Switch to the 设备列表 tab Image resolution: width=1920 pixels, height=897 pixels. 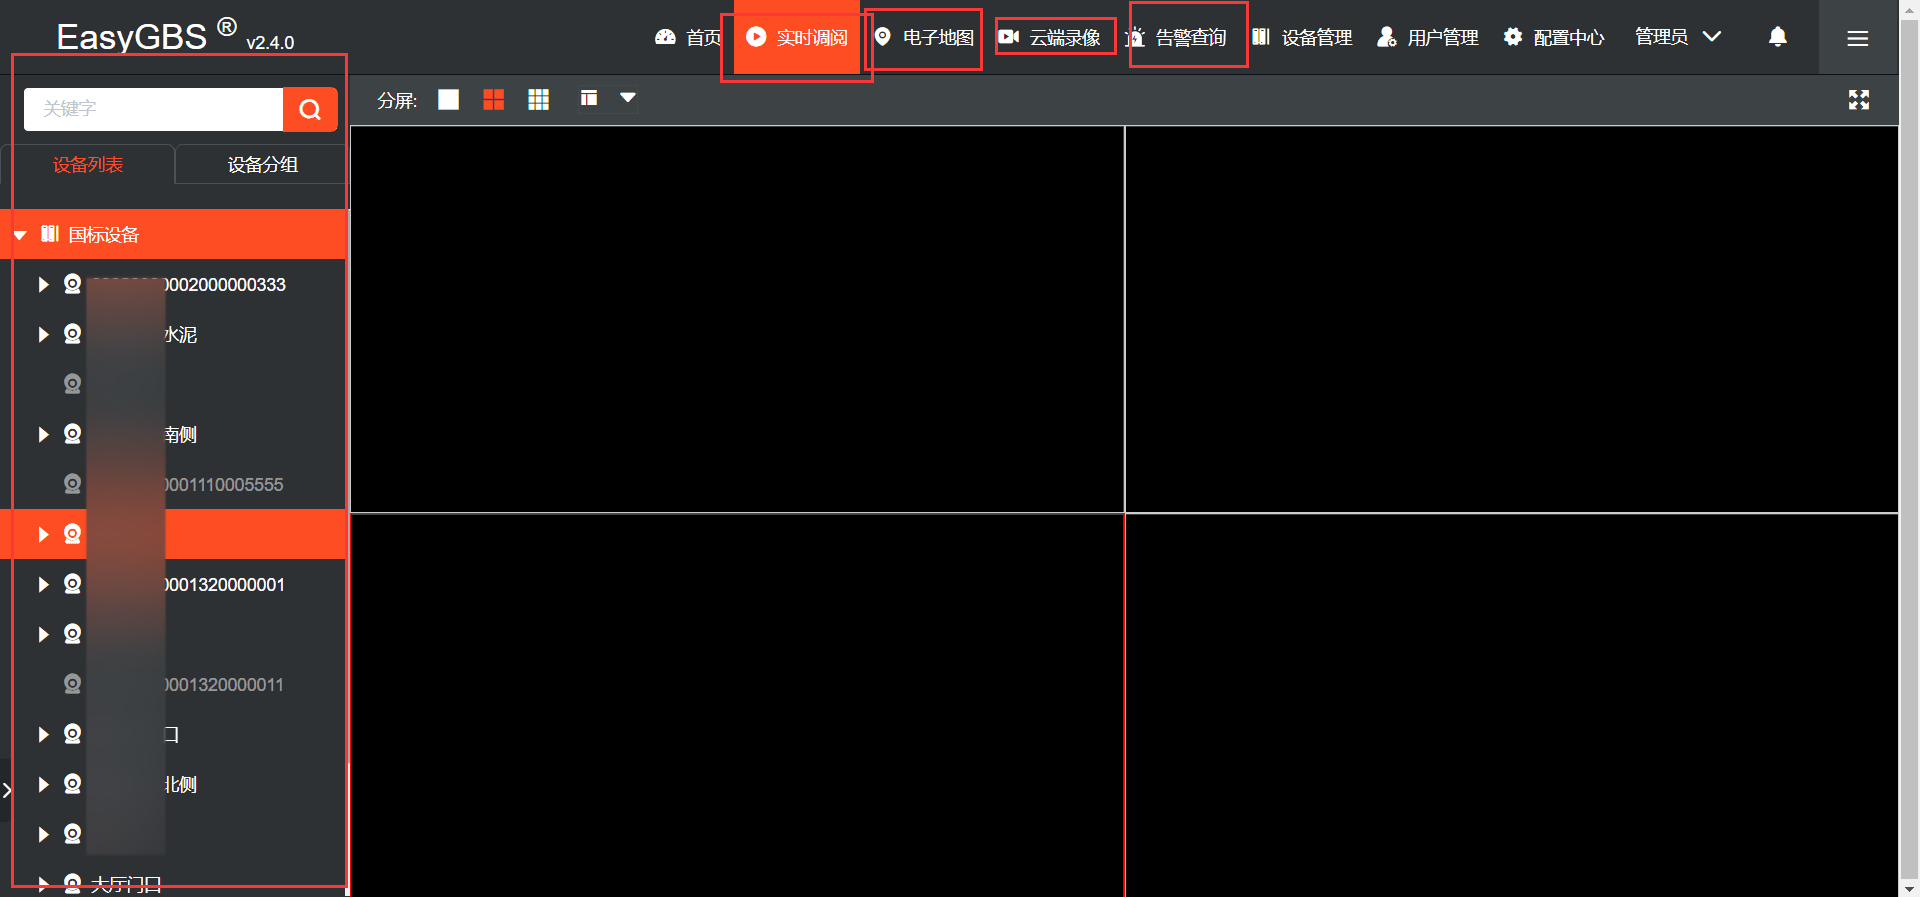click(x=88, y=164)
